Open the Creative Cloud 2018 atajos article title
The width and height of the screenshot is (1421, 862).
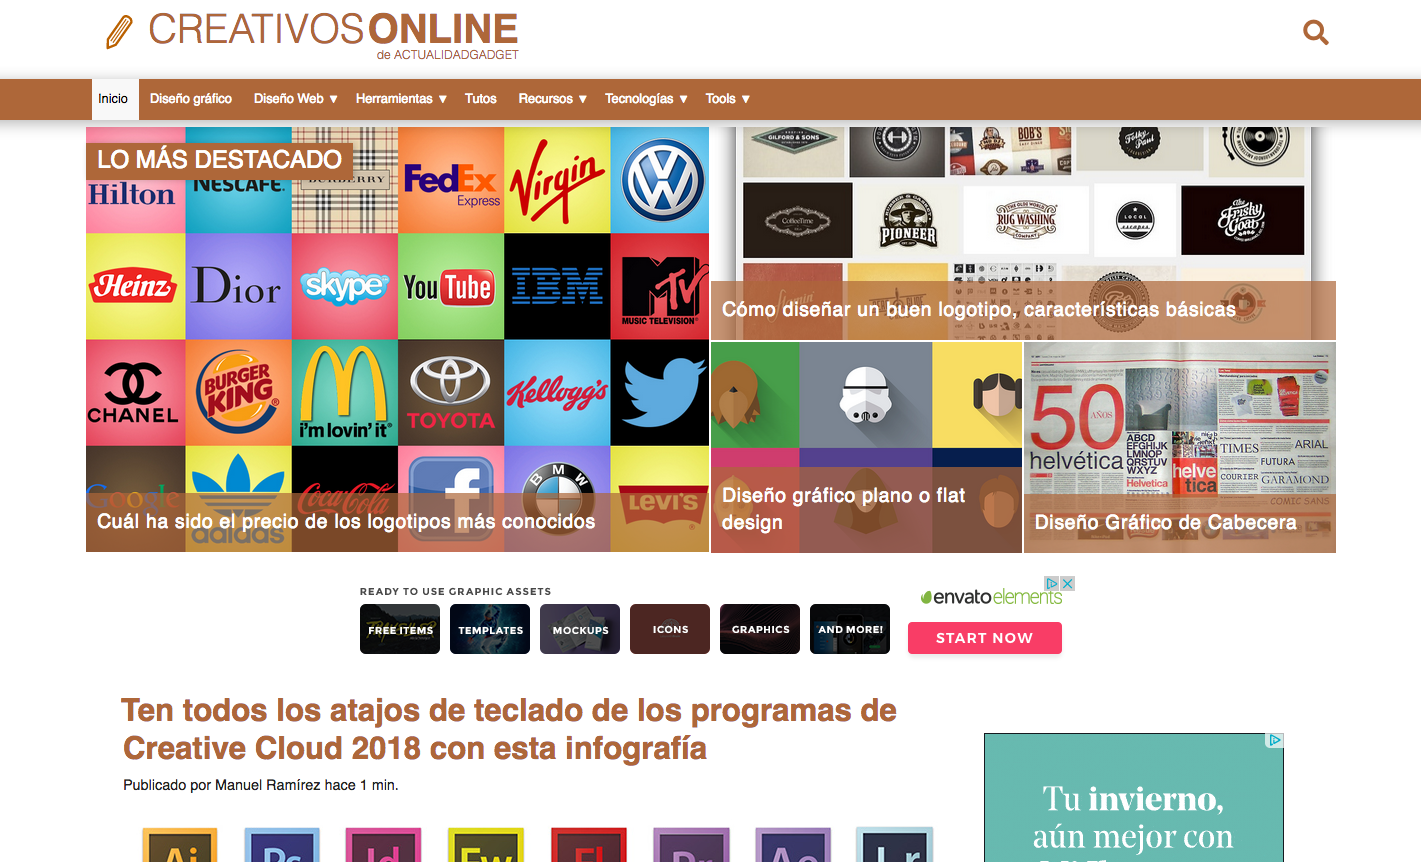pyautogui.click(x=509, y=729)
